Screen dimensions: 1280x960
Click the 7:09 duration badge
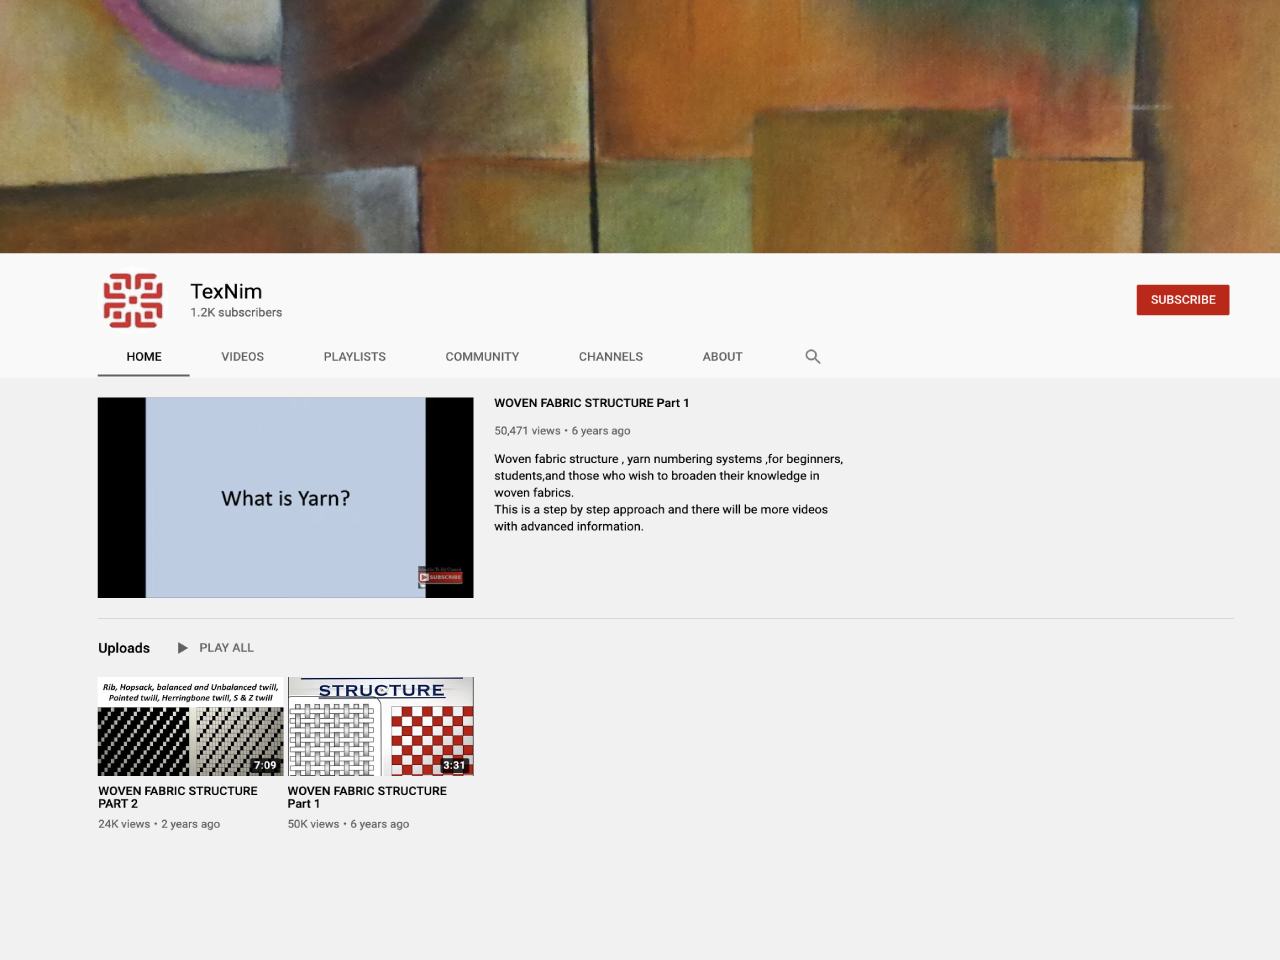click(265, 765)
